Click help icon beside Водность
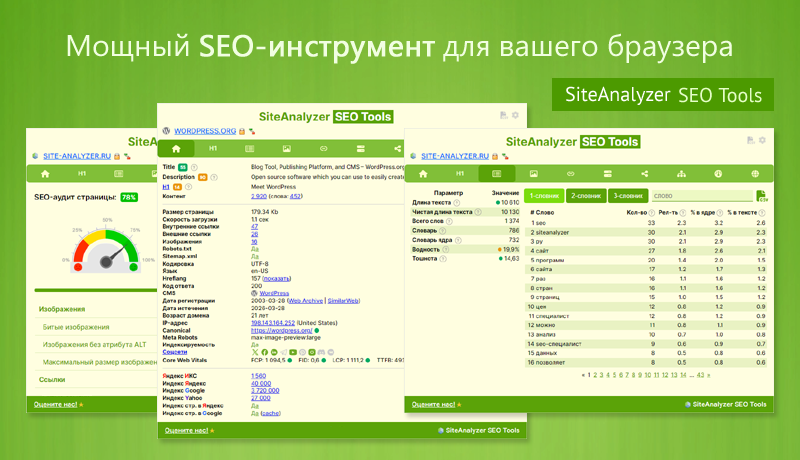Screen dimensions: 800x460 pyautogui.click(x=445, y=249)
